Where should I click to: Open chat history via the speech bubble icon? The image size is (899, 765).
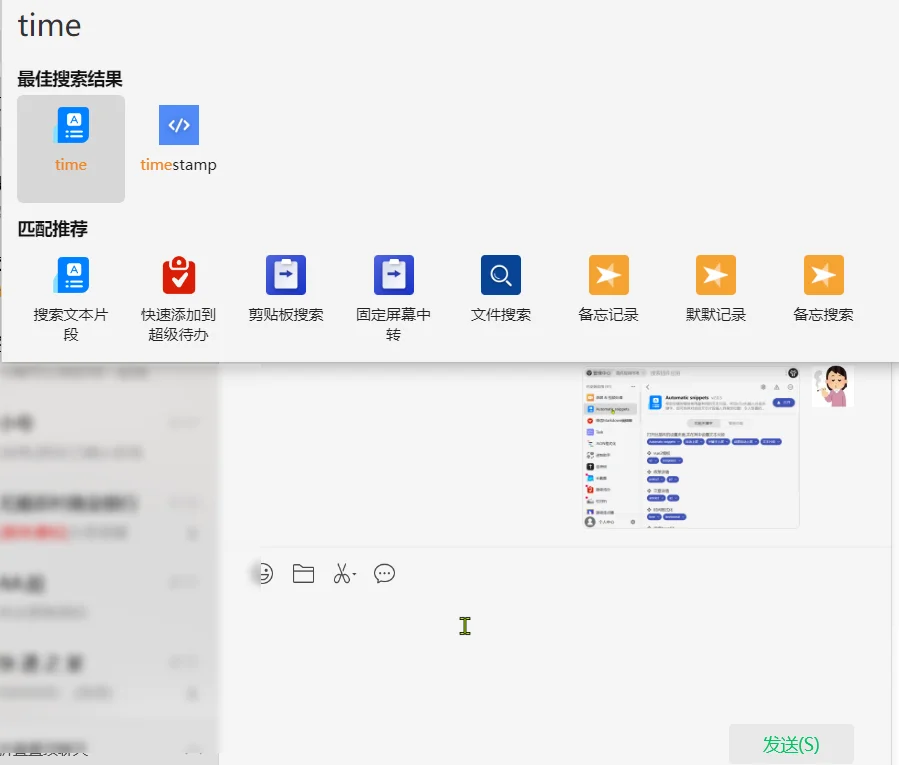point(384,573)
